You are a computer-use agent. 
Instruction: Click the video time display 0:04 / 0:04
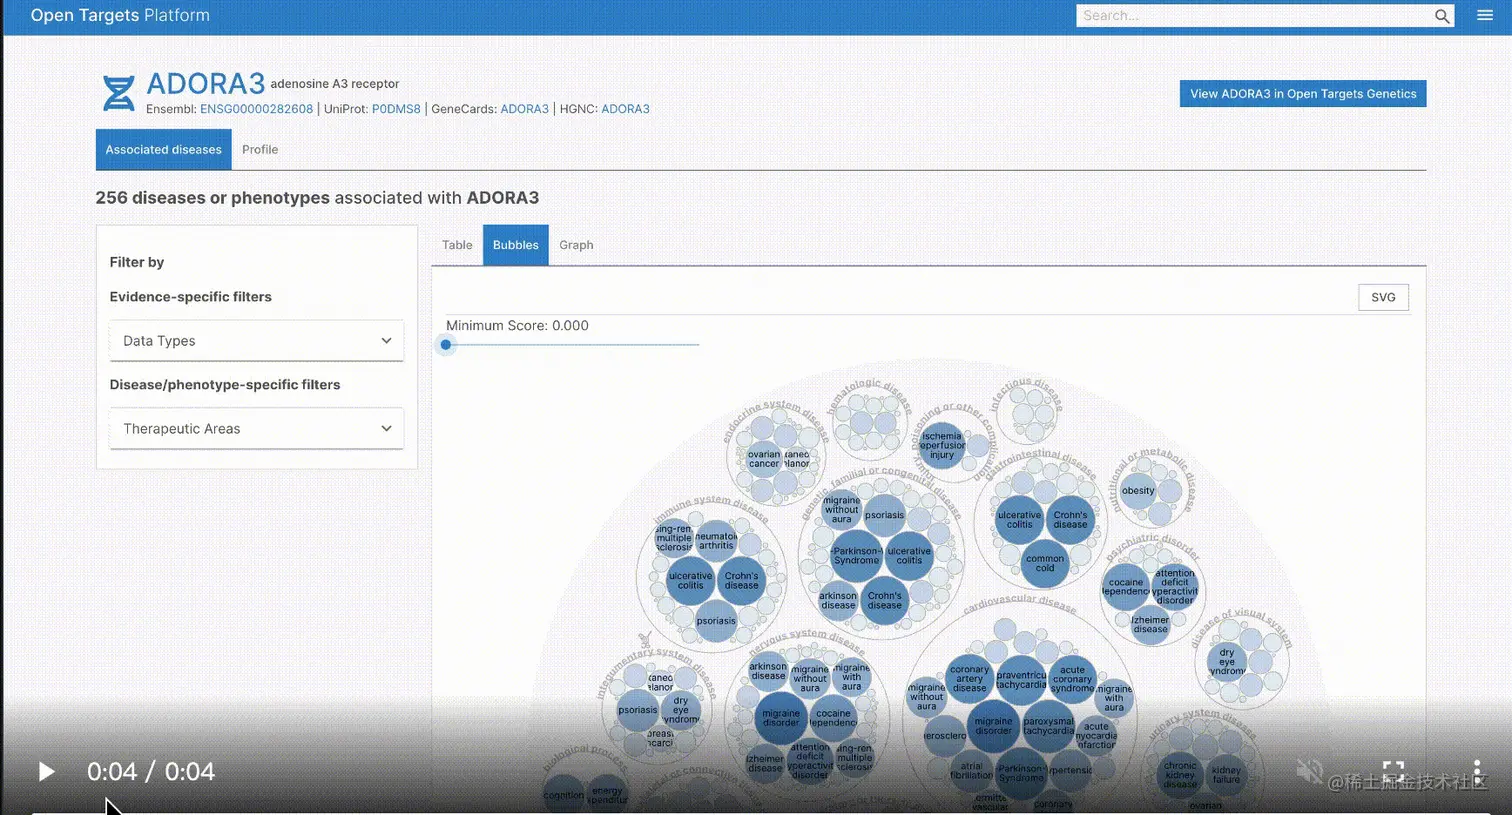[x=151, y=771]
